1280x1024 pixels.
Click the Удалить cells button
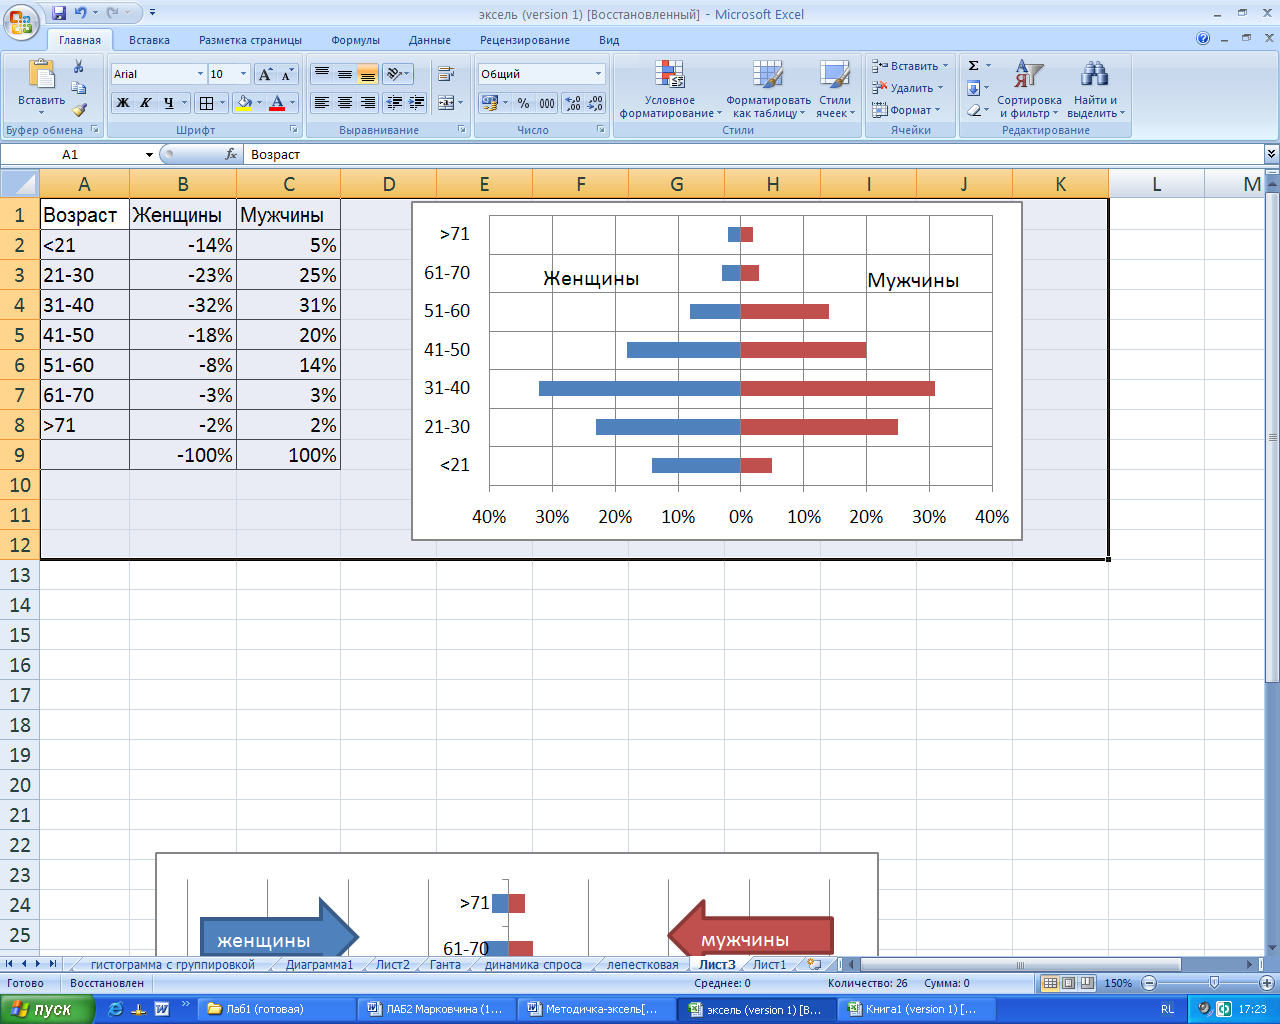pos(908,88)
